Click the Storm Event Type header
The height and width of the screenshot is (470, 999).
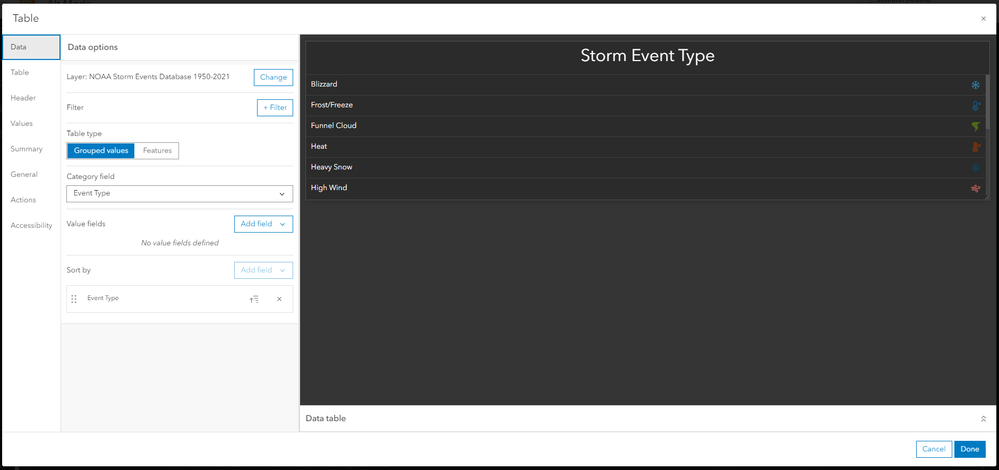coord(647,56)
